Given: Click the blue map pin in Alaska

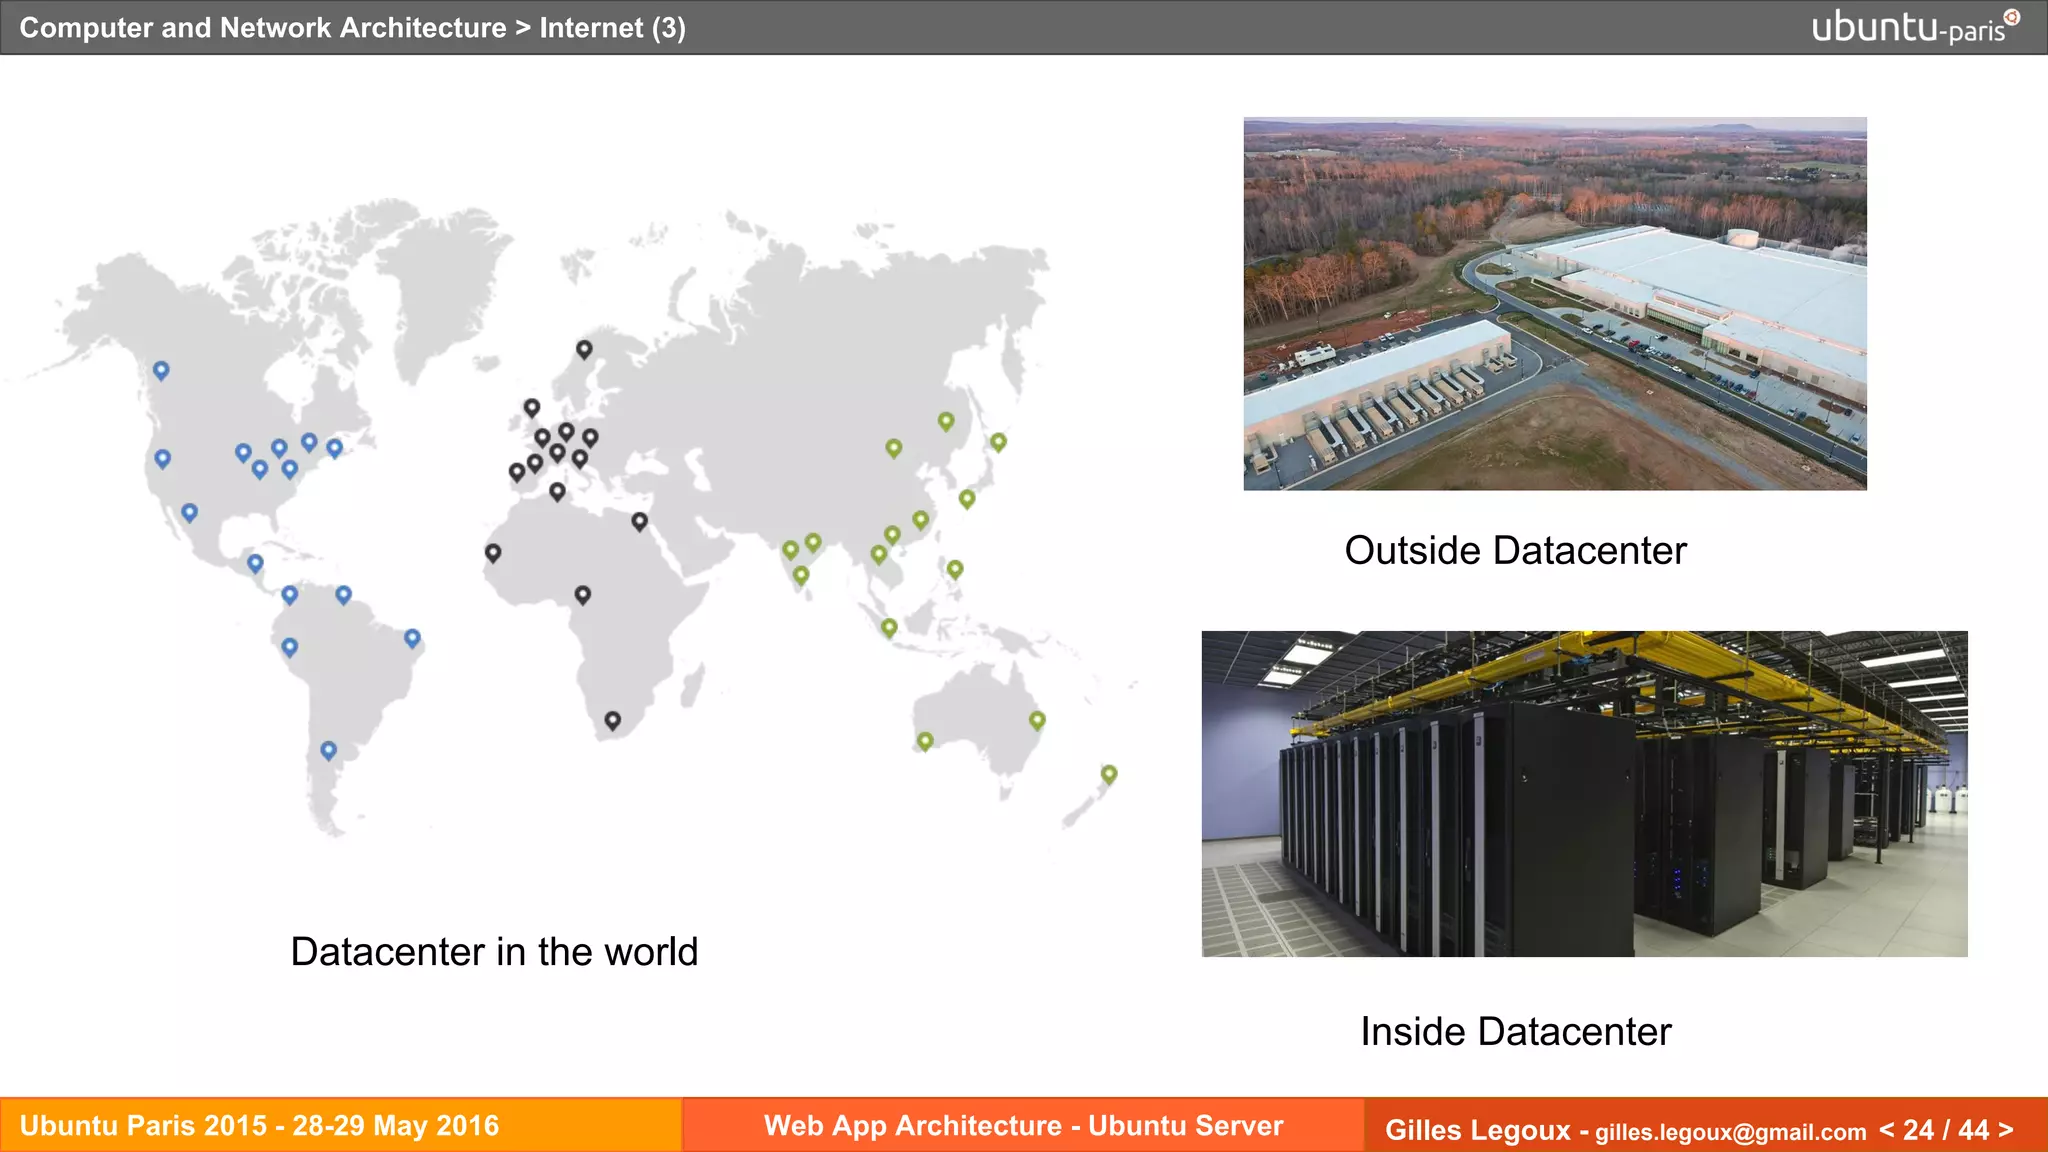Looking at the screenshot, I should 161,370.
